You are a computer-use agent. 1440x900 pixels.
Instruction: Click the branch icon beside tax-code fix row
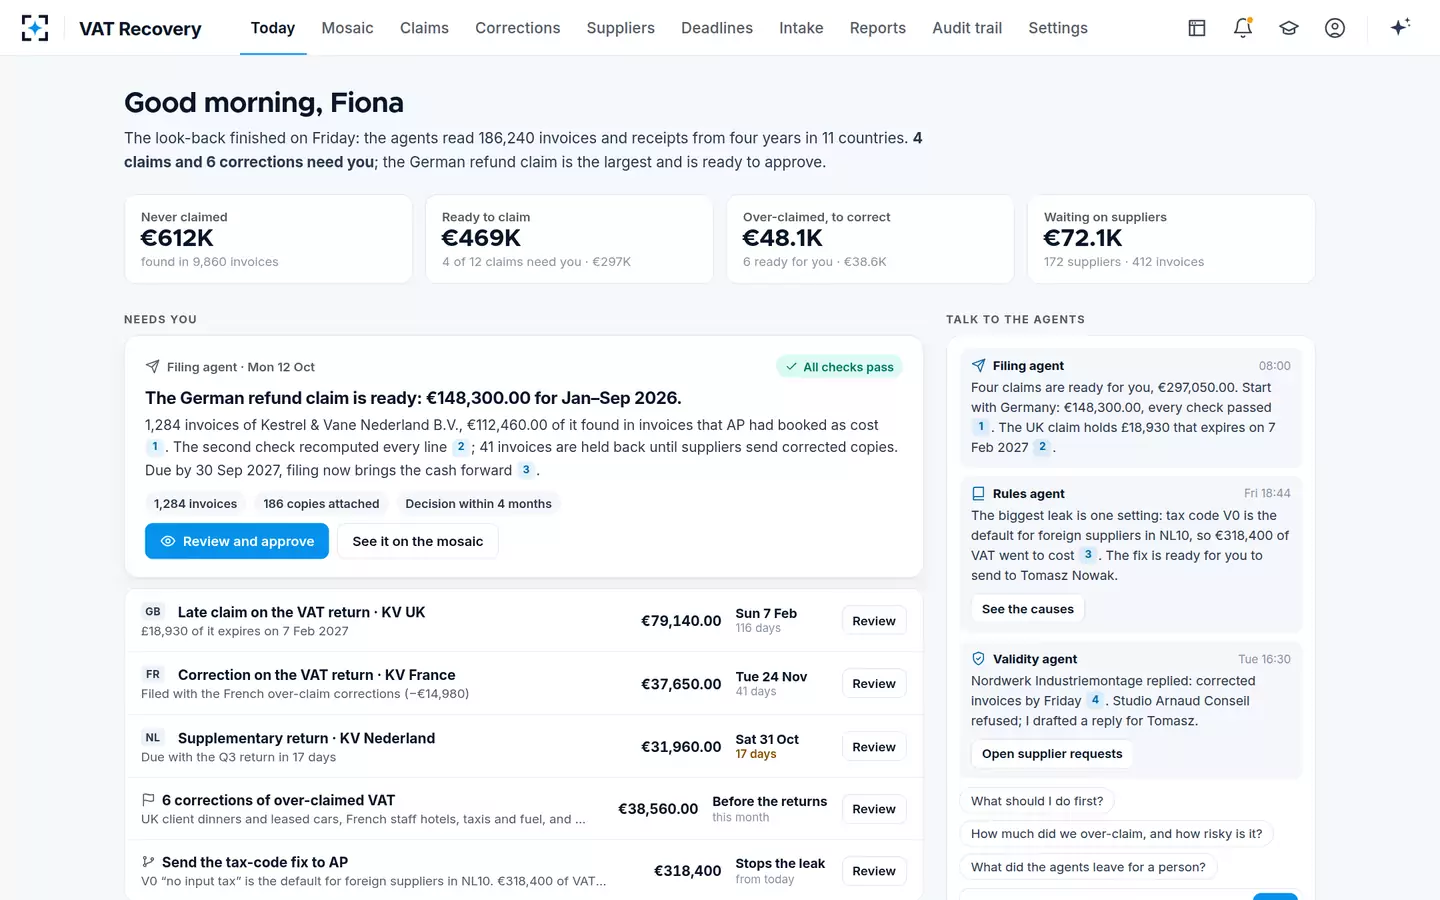click(148, 862)
